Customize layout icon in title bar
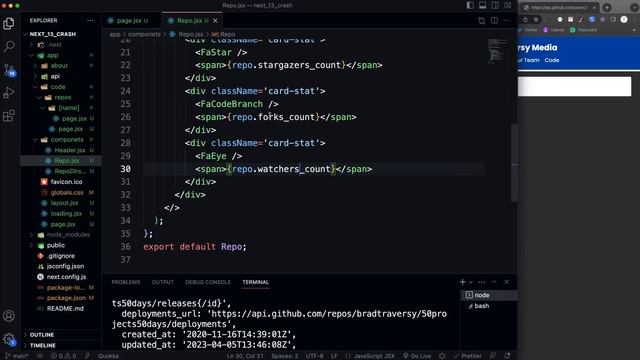The width and height of the screenshot is (640, 360). click(x=508, y=5)
